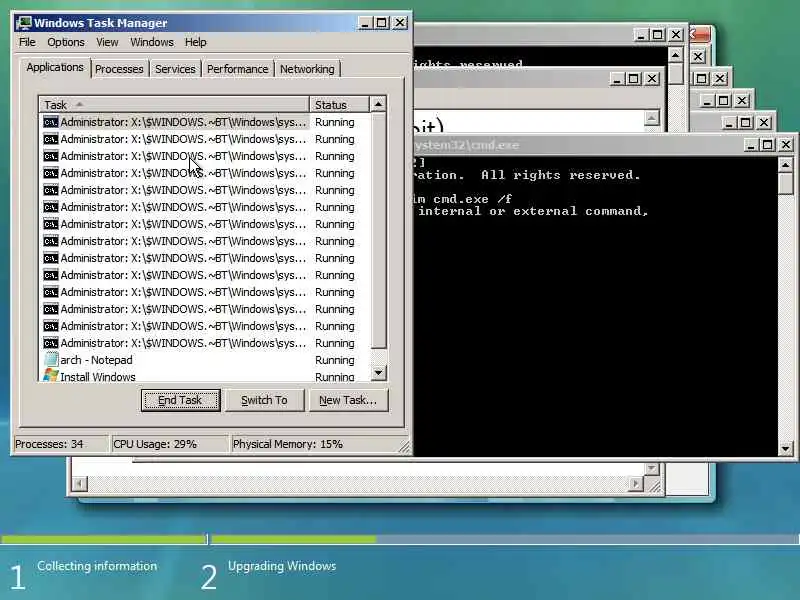Maximize the front cmd.exe window
Screen dimensions: 800x600
click(767, 145)
